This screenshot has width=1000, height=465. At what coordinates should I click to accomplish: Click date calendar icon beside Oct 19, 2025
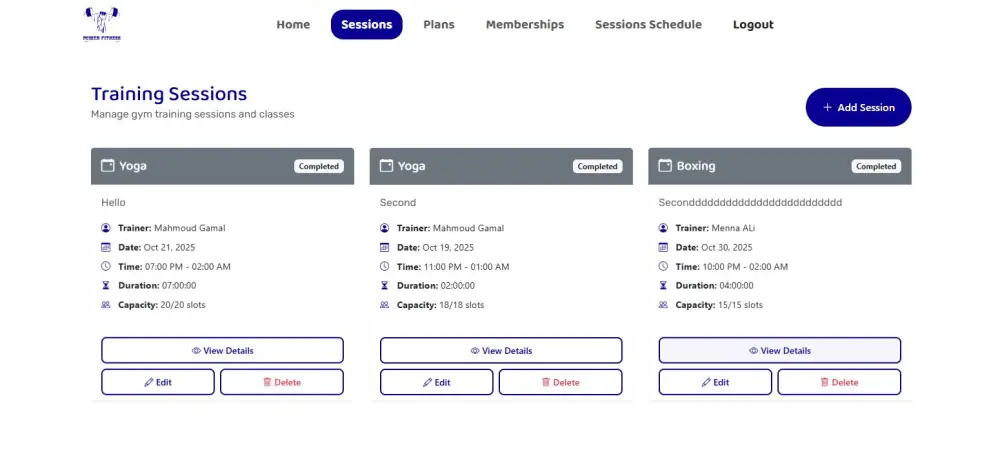pyautogui.click(x=385, y=247)
